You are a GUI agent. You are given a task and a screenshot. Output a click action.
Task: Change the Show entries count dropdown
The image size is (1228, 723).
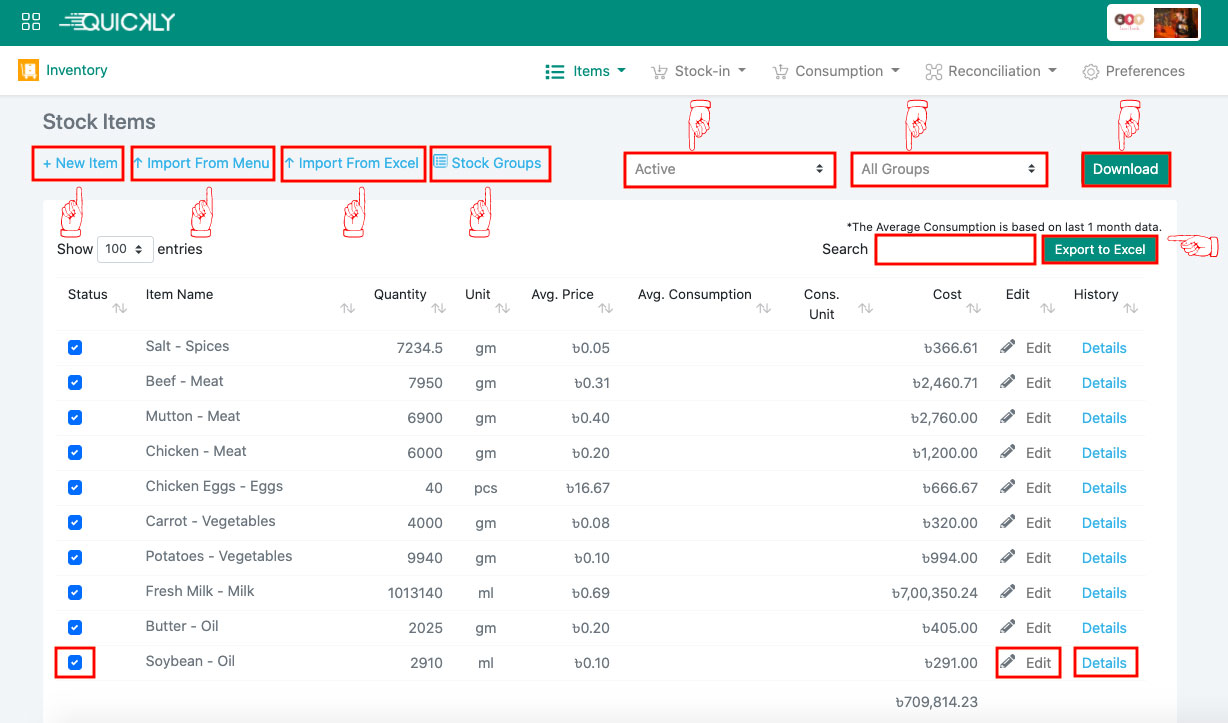click(x=125, y=249)
